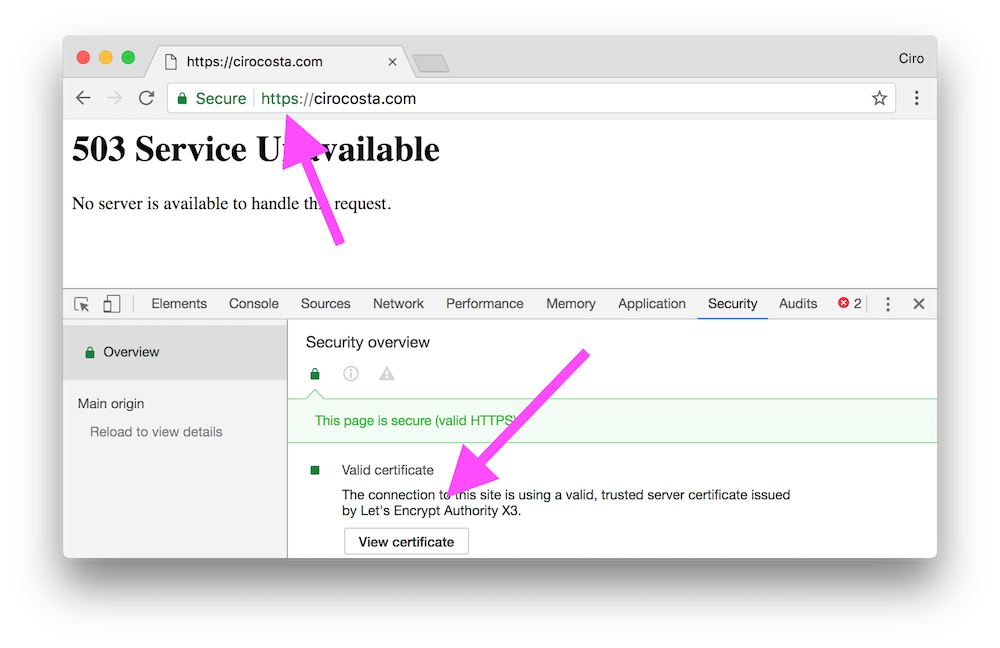The image size is (1000, 648).
Task: Click 'This page is secure (valid HTTPS)' message
Action: (415, 421)
